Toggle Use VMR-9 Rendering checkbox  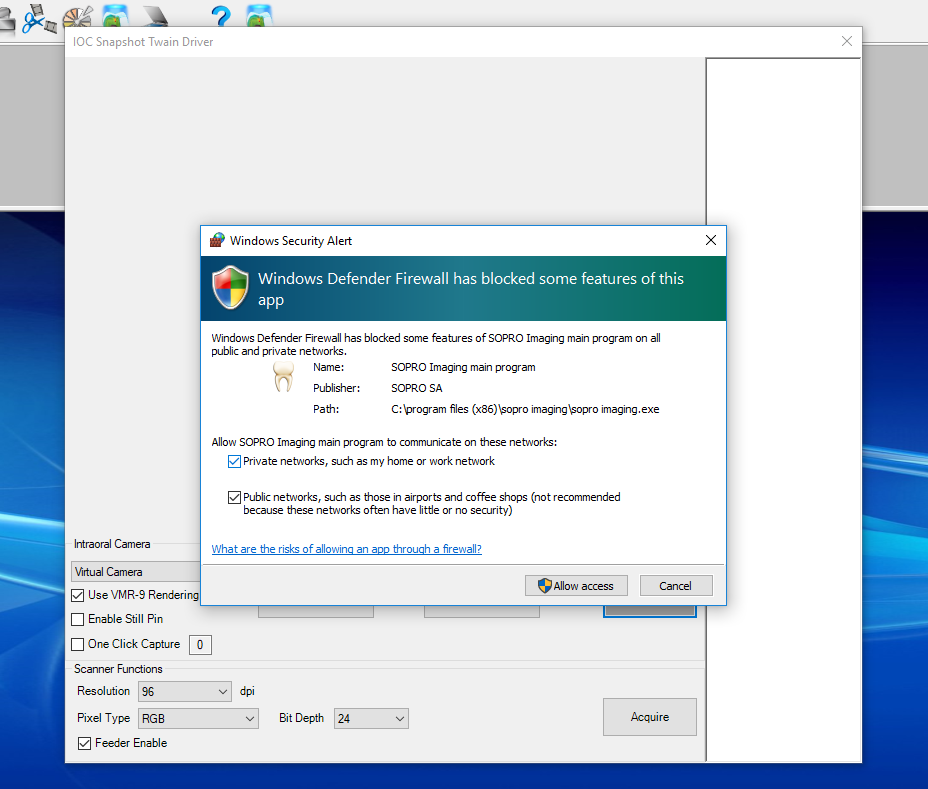[78, 595]
